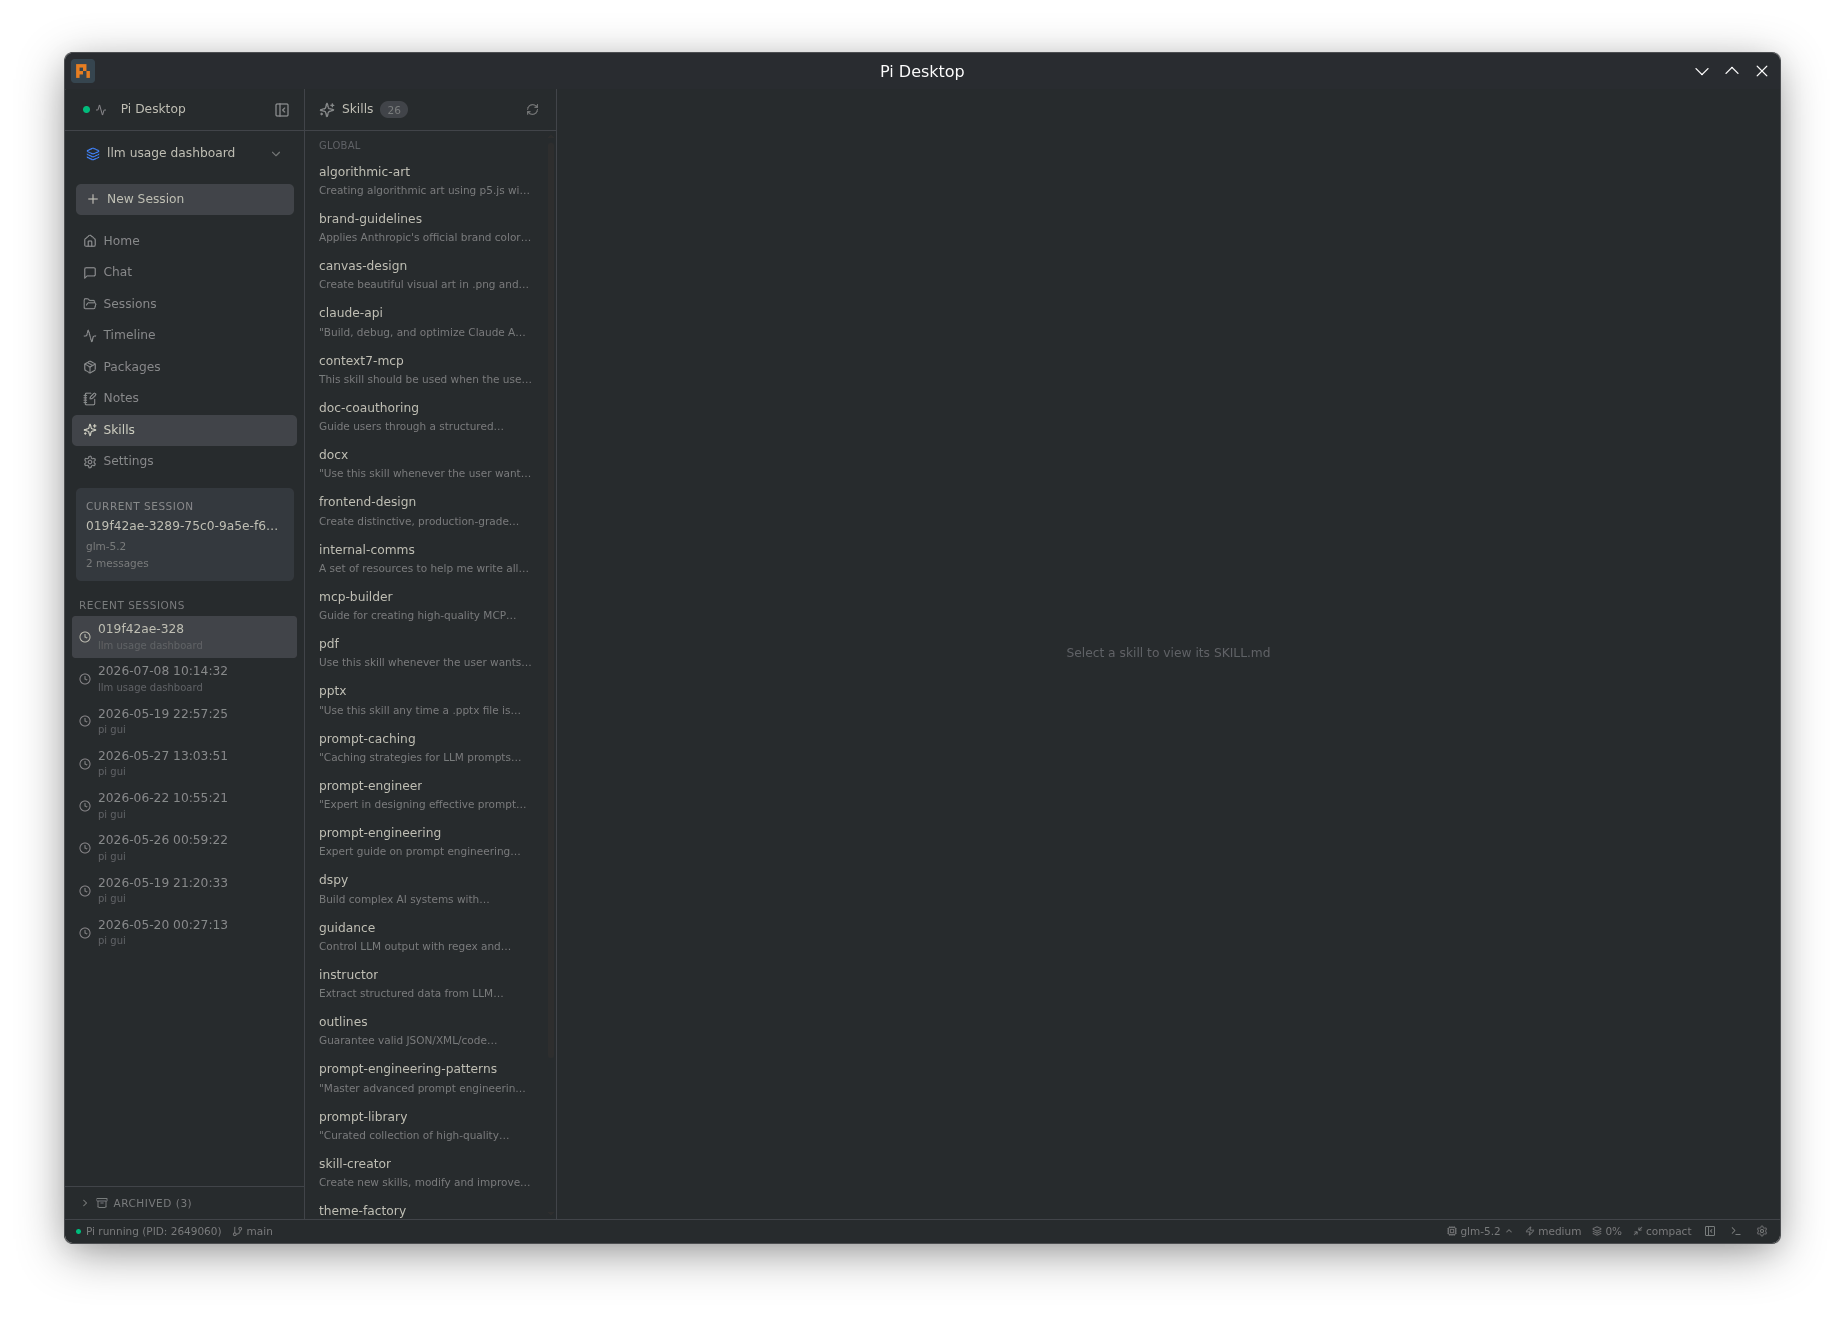This screenshot has height=1320, width=1845.
Task: Select the prompt-caching skill
Action: point(427,748)
